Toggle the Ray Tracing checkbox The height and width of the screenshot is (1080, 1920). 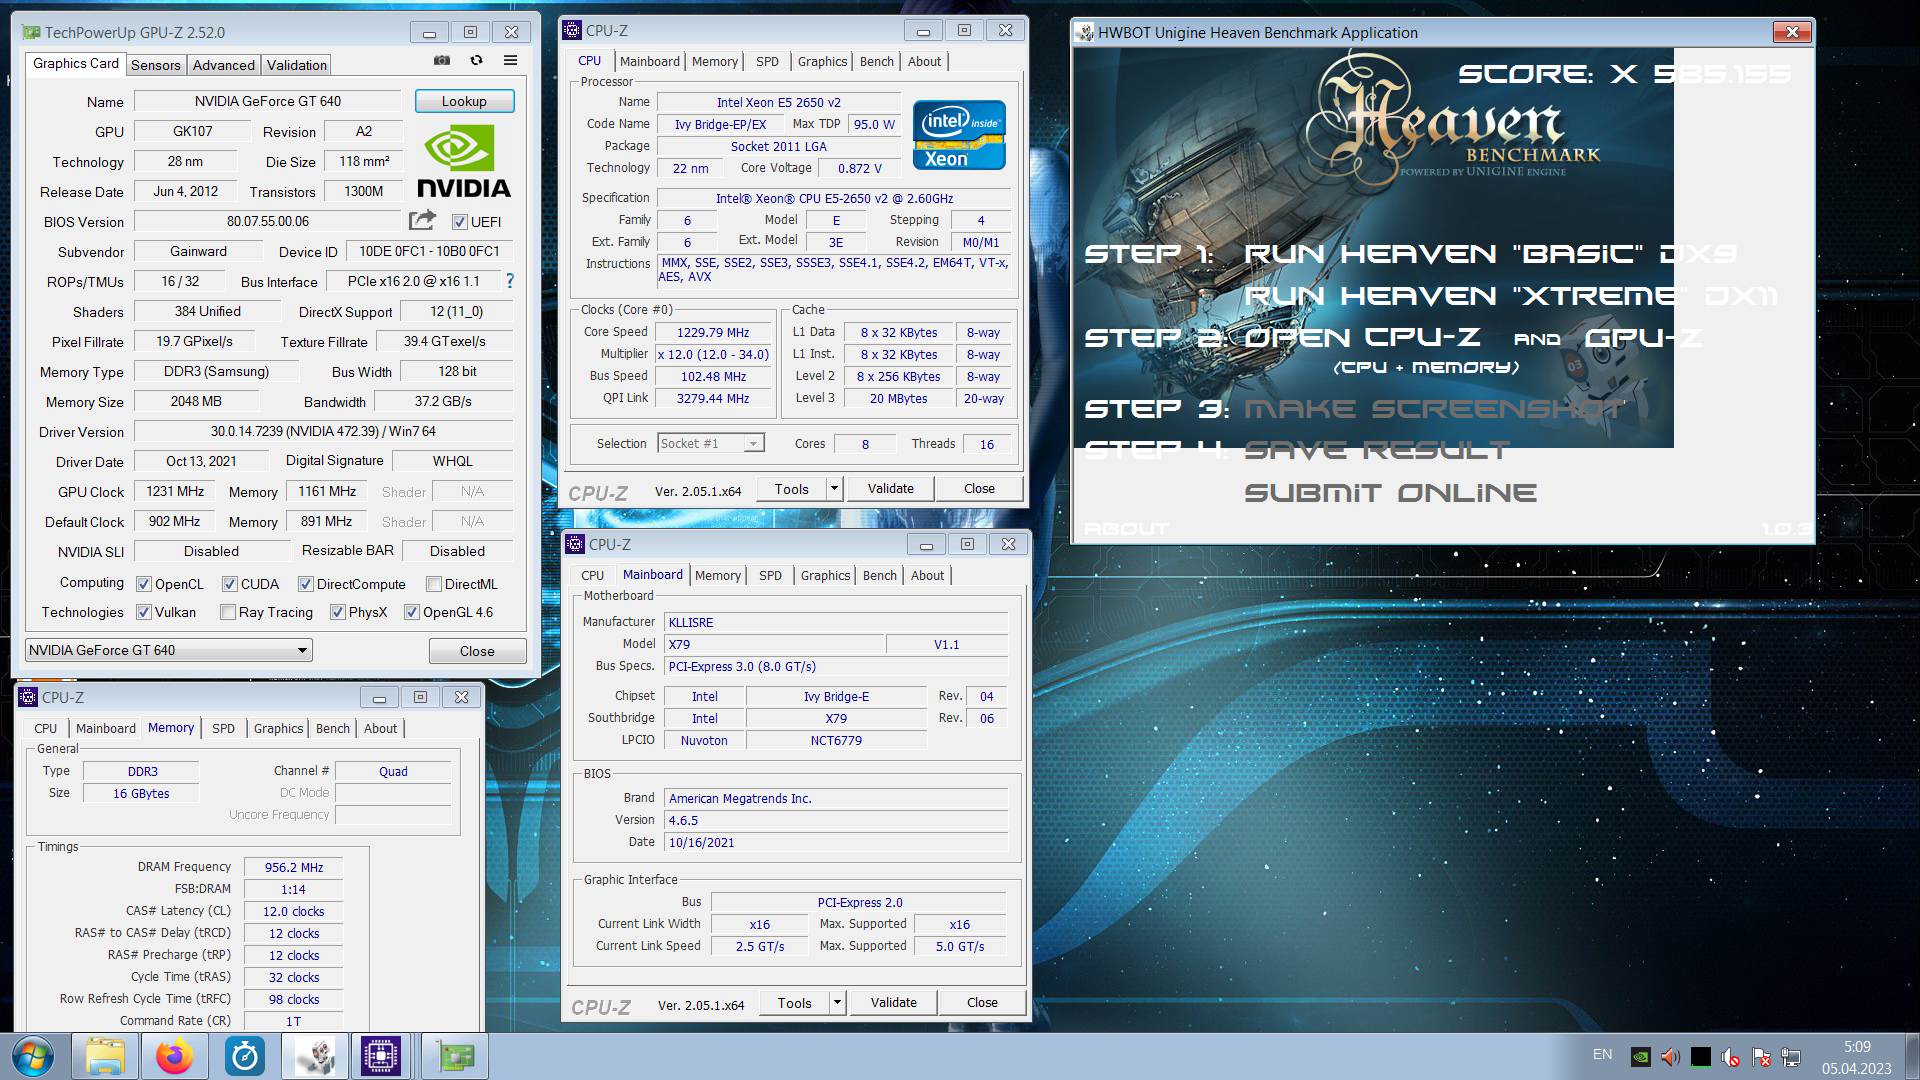pyautogui.click(x=228, y=612)
